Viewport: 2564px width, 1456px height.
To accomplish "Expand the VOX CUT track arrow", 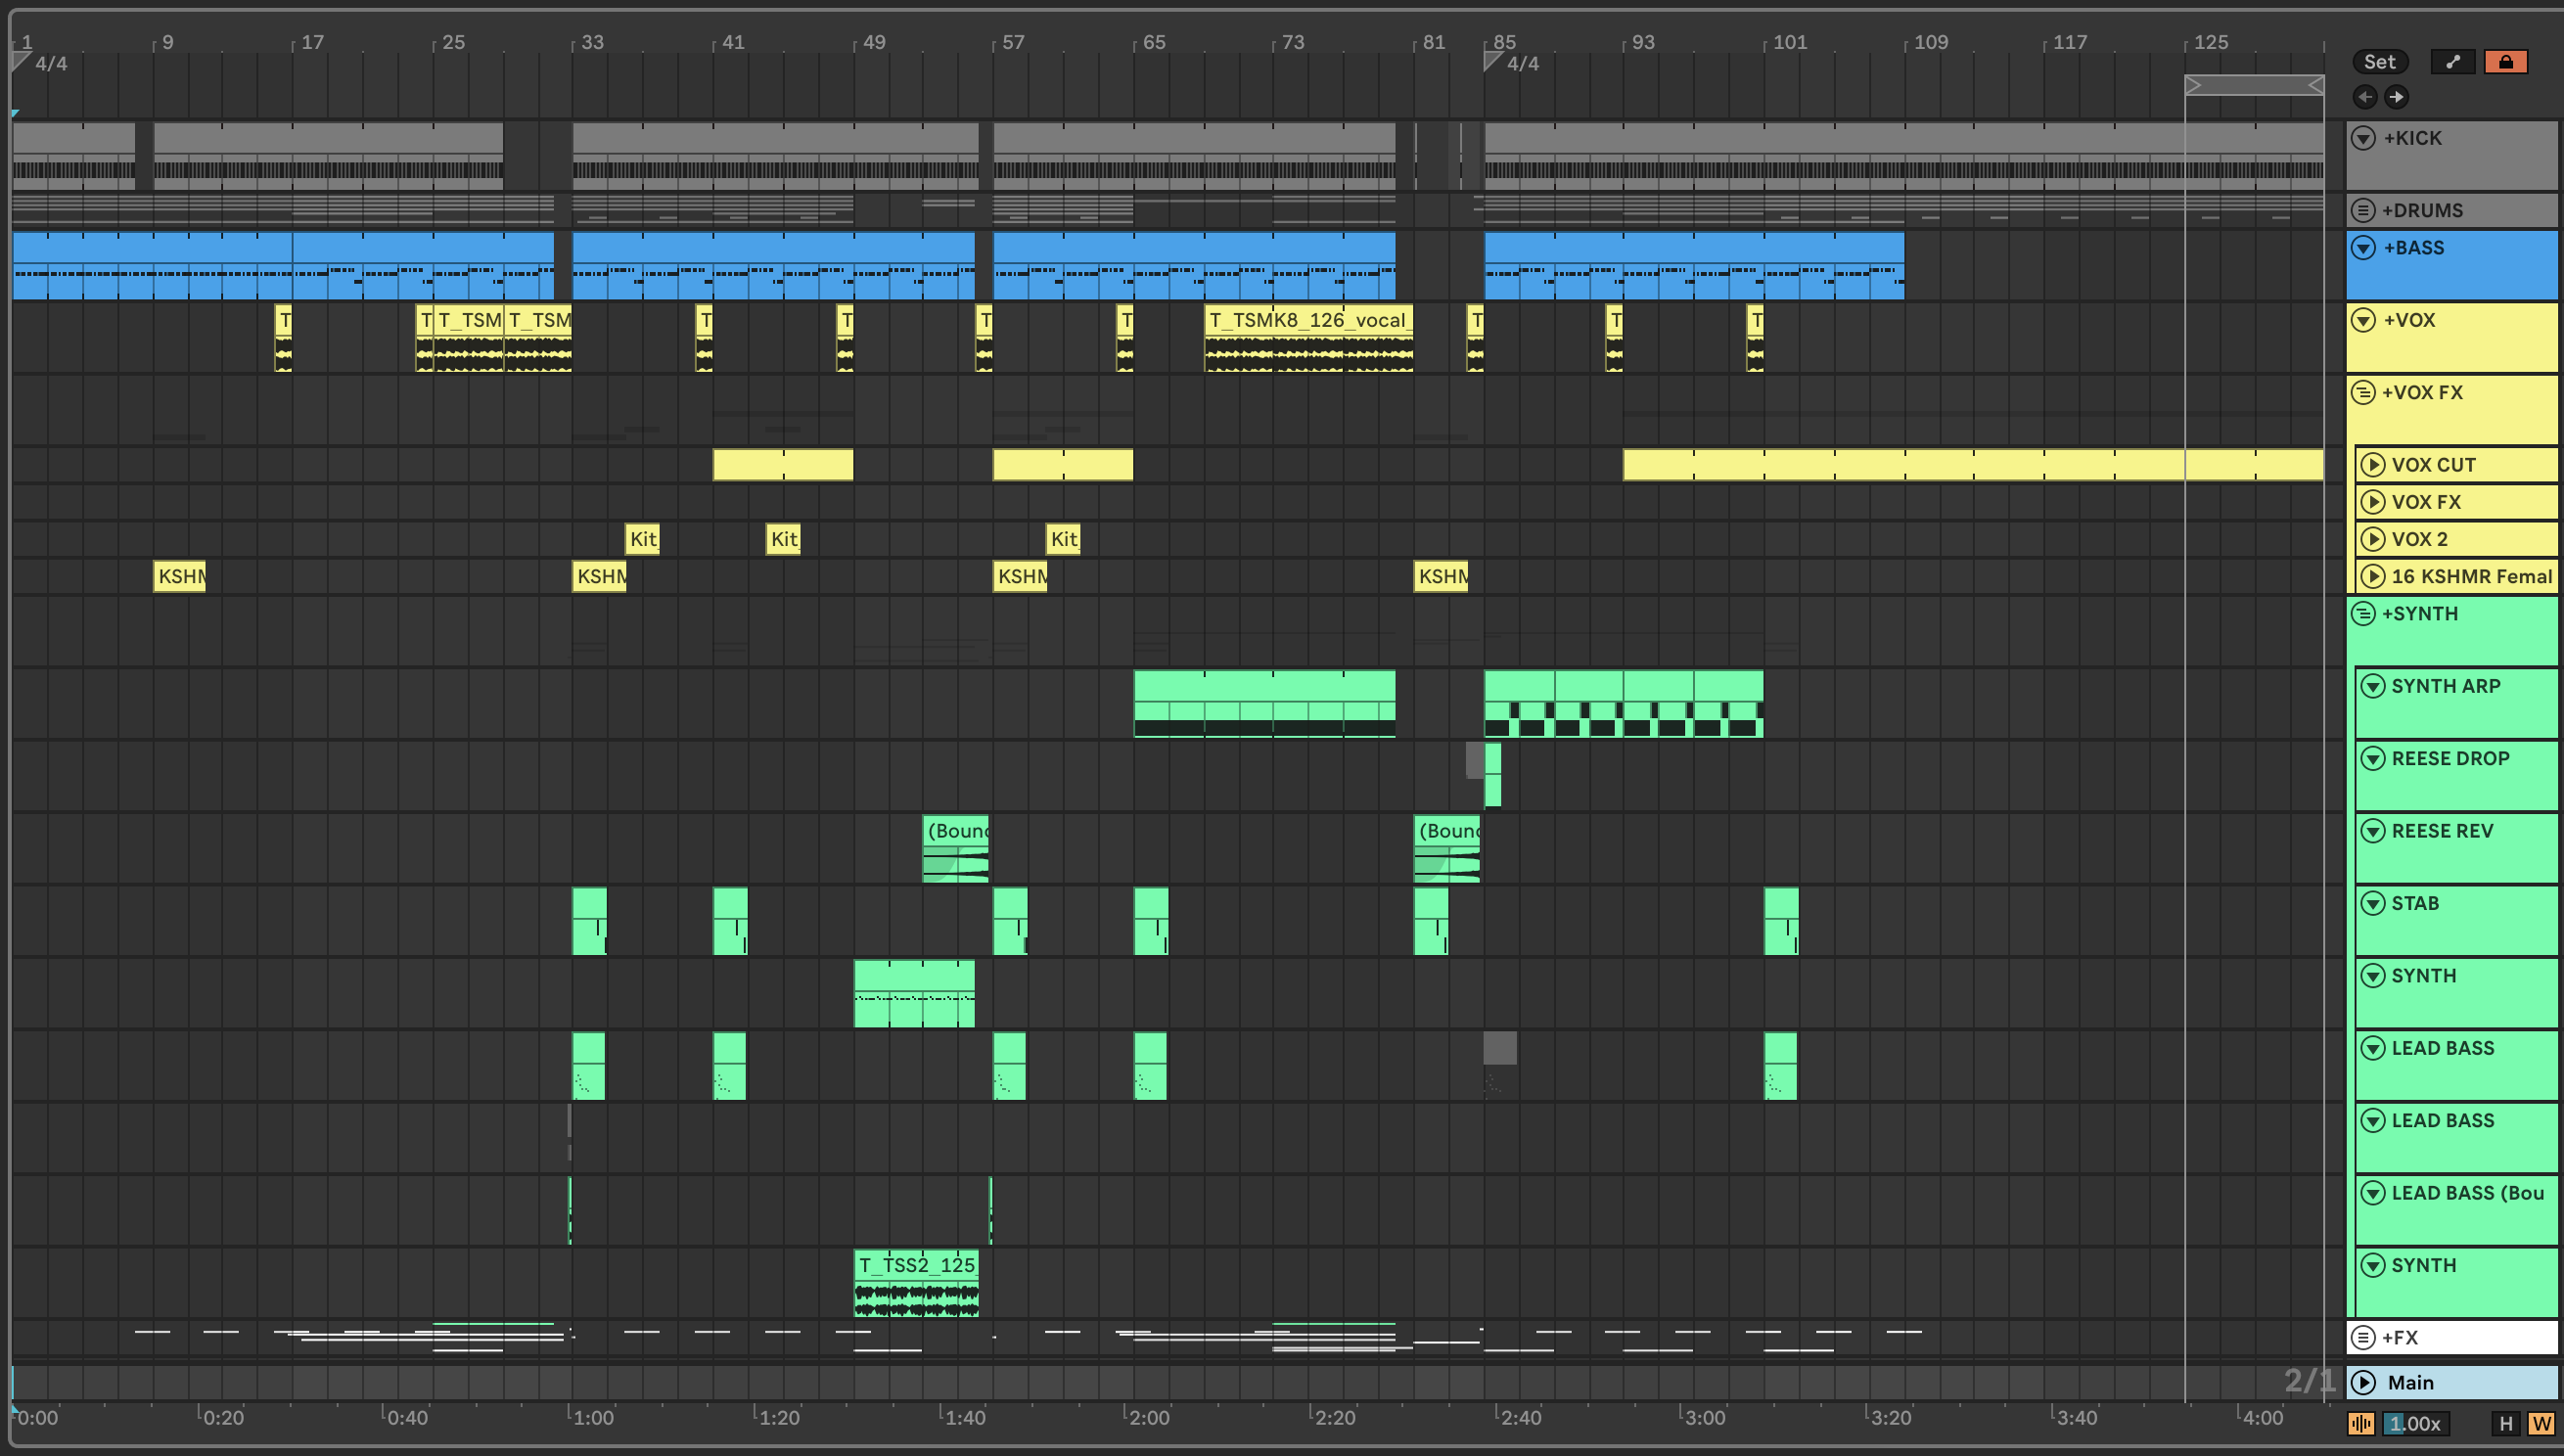I will (2373, 465).
